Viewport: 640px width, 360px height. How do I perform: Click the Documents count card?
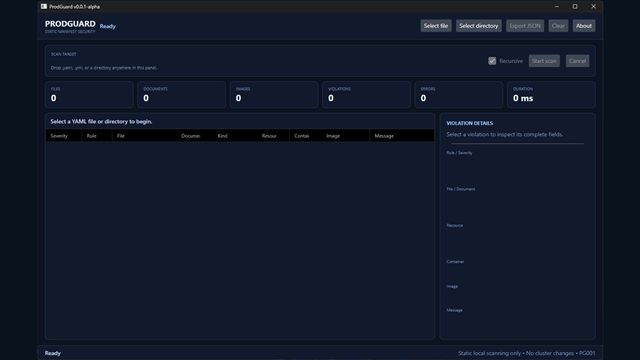[x=182, y=95]
